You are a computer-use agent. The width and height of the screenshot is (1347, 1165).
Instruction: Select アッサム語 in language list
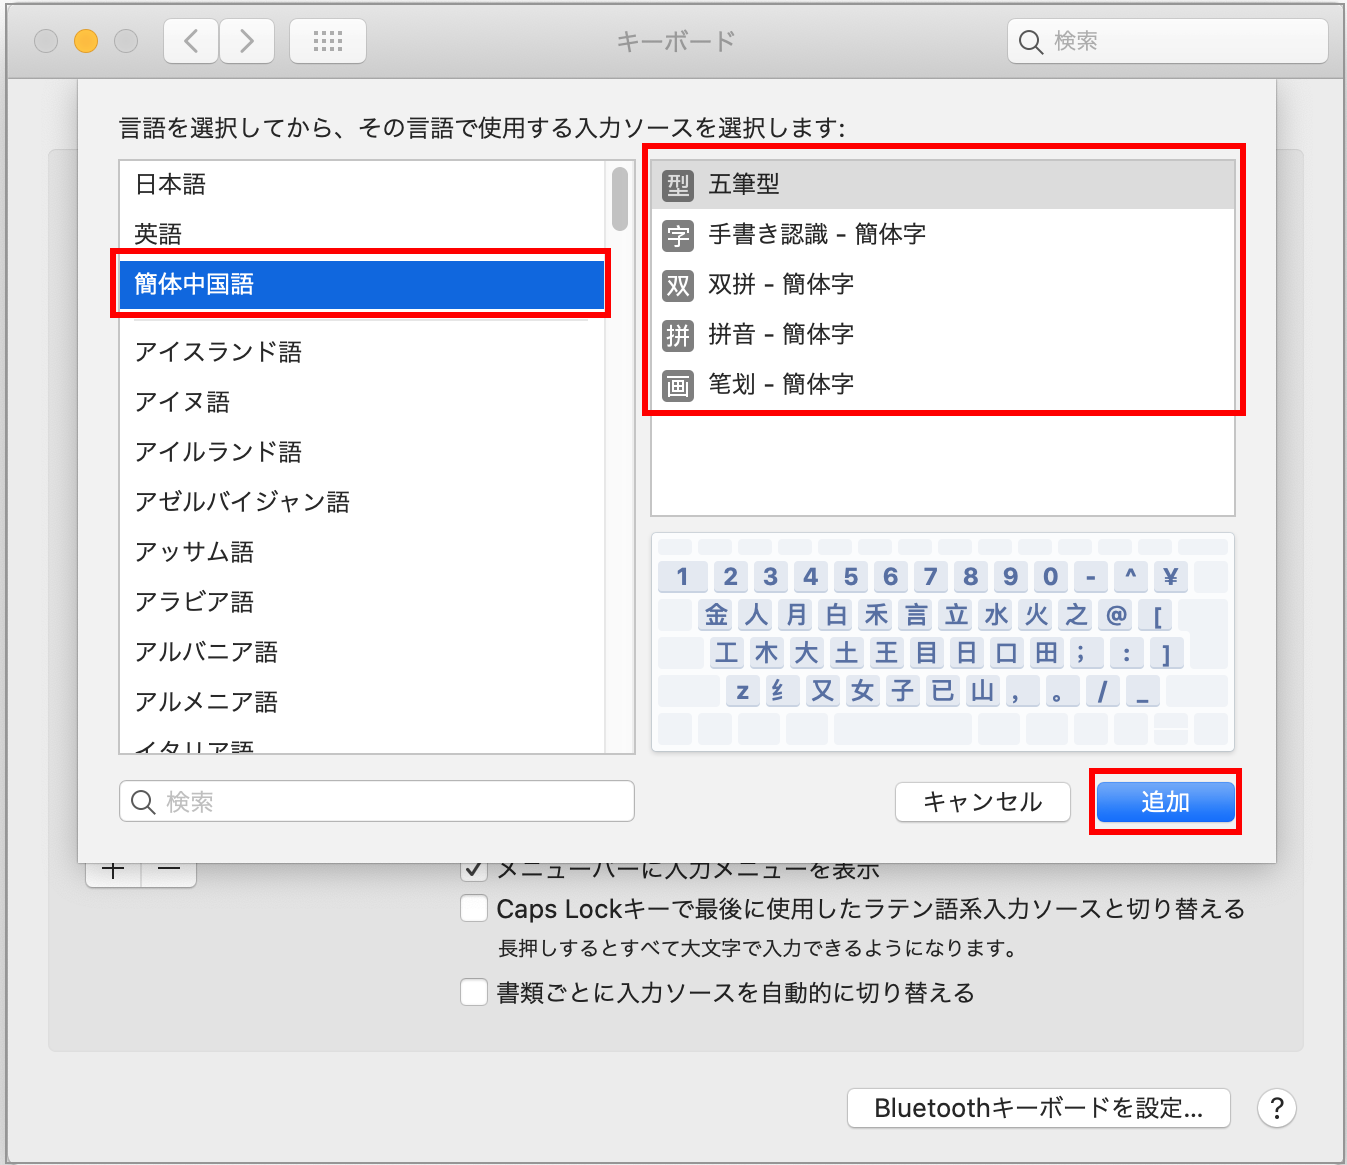click(362, 552)
